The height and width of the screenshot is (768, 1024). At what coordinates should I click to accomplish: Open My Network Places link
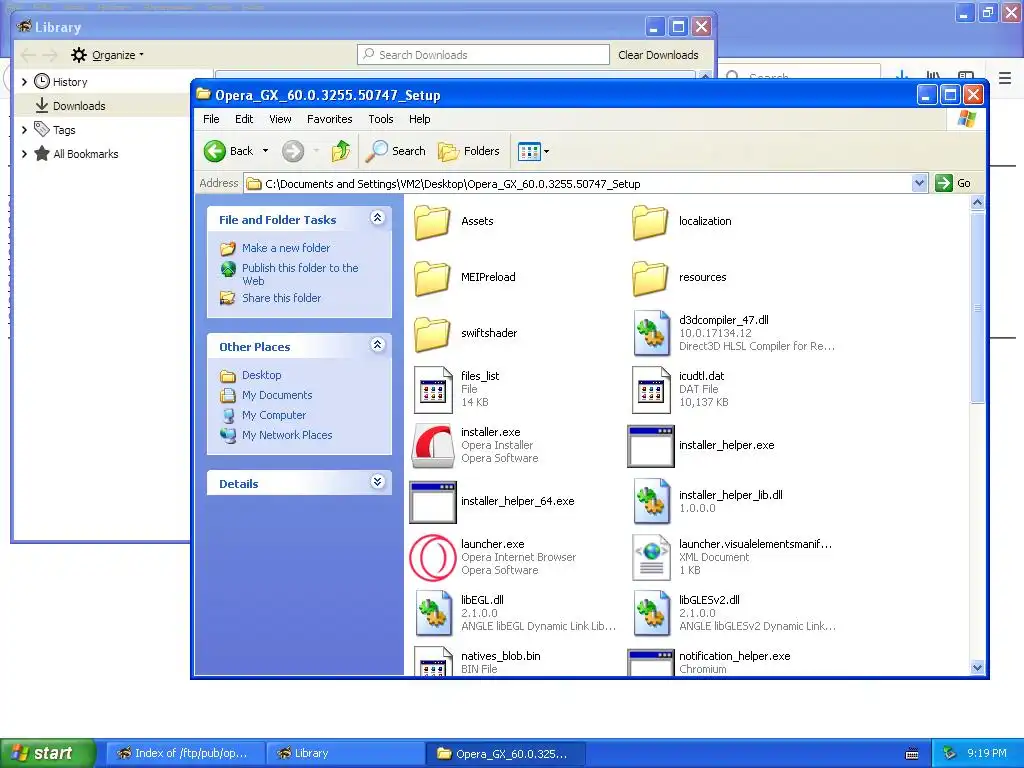287,435
